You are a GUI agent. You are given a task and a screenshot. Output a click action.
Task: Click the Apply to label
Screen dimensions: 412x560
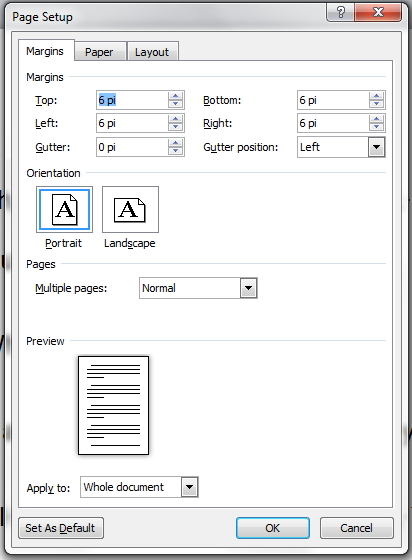(48, 488)
